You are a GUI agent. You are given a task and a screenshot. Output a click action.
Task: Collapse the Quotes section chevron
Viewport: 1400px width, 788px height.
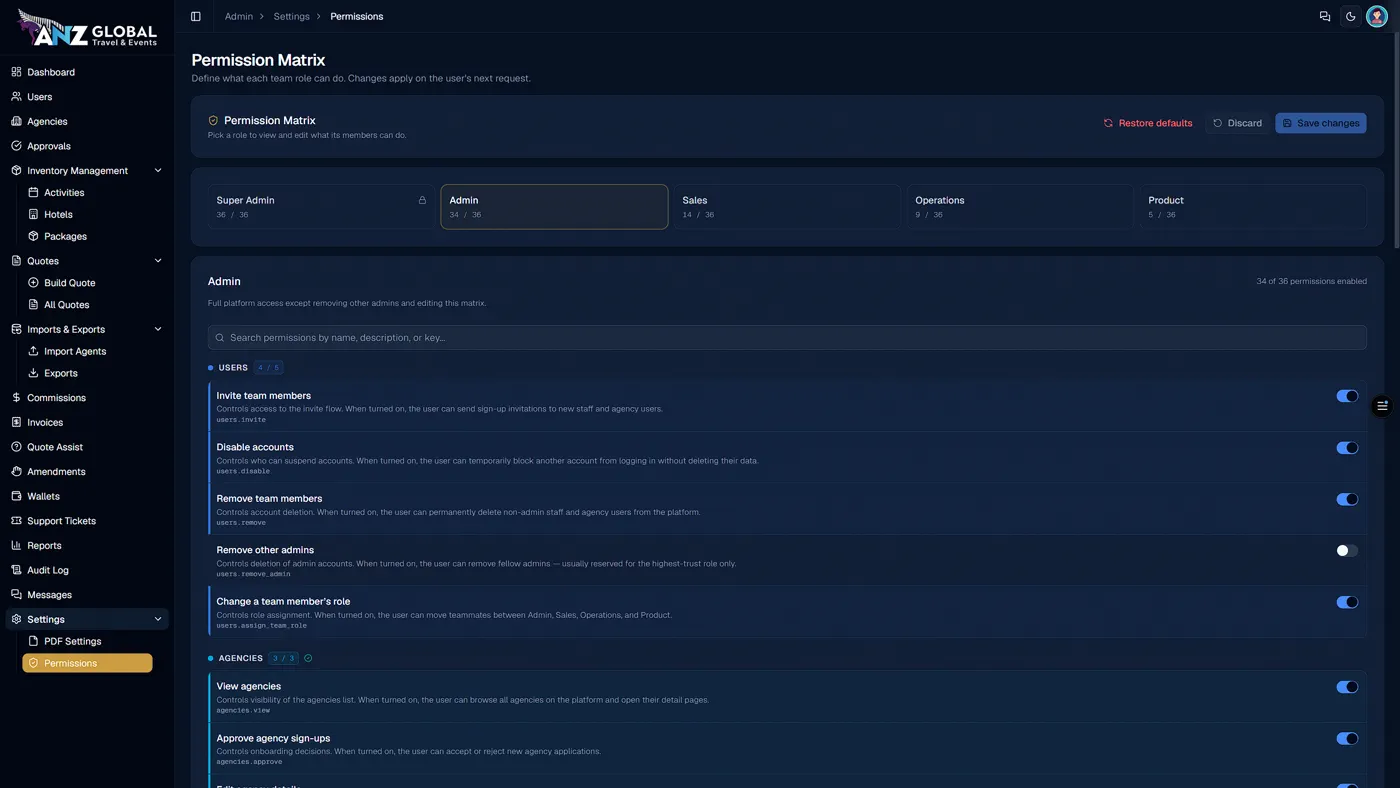[x=158, y=261]
